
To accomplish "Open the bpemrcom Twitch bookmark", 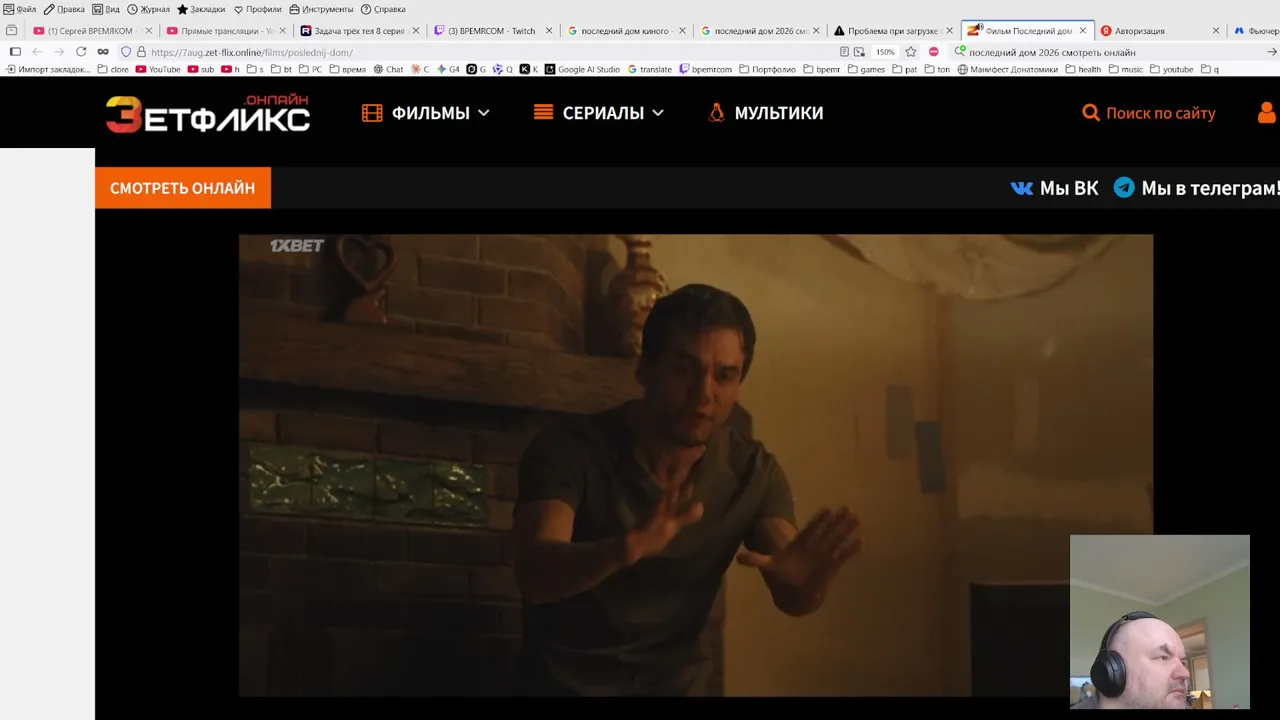I will click(x=706, y=69).
